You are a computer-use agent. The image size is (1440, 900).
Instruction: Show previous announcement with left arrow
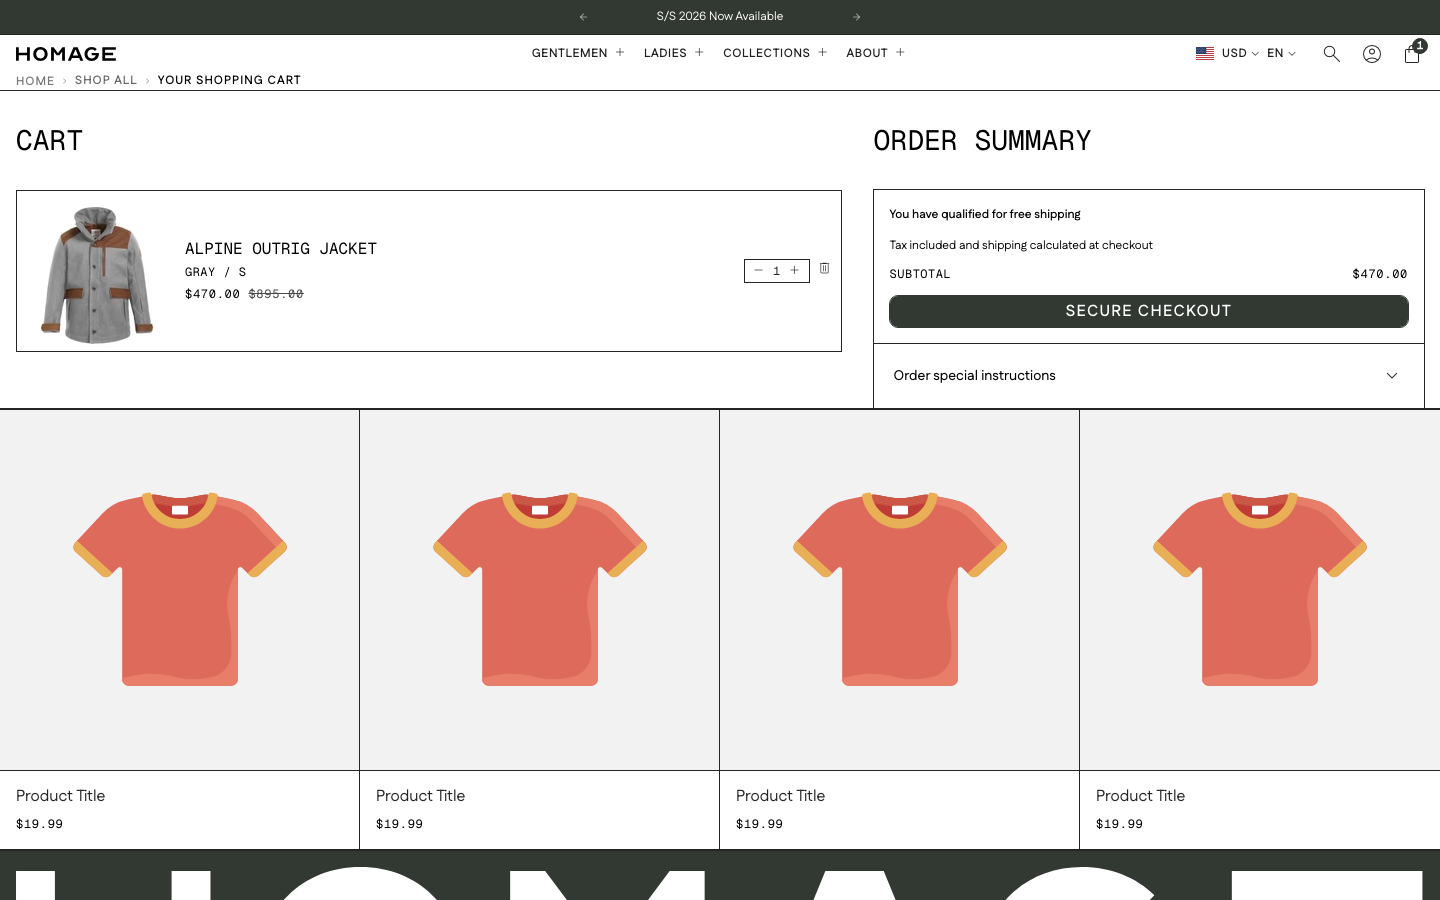pos(583,17)
